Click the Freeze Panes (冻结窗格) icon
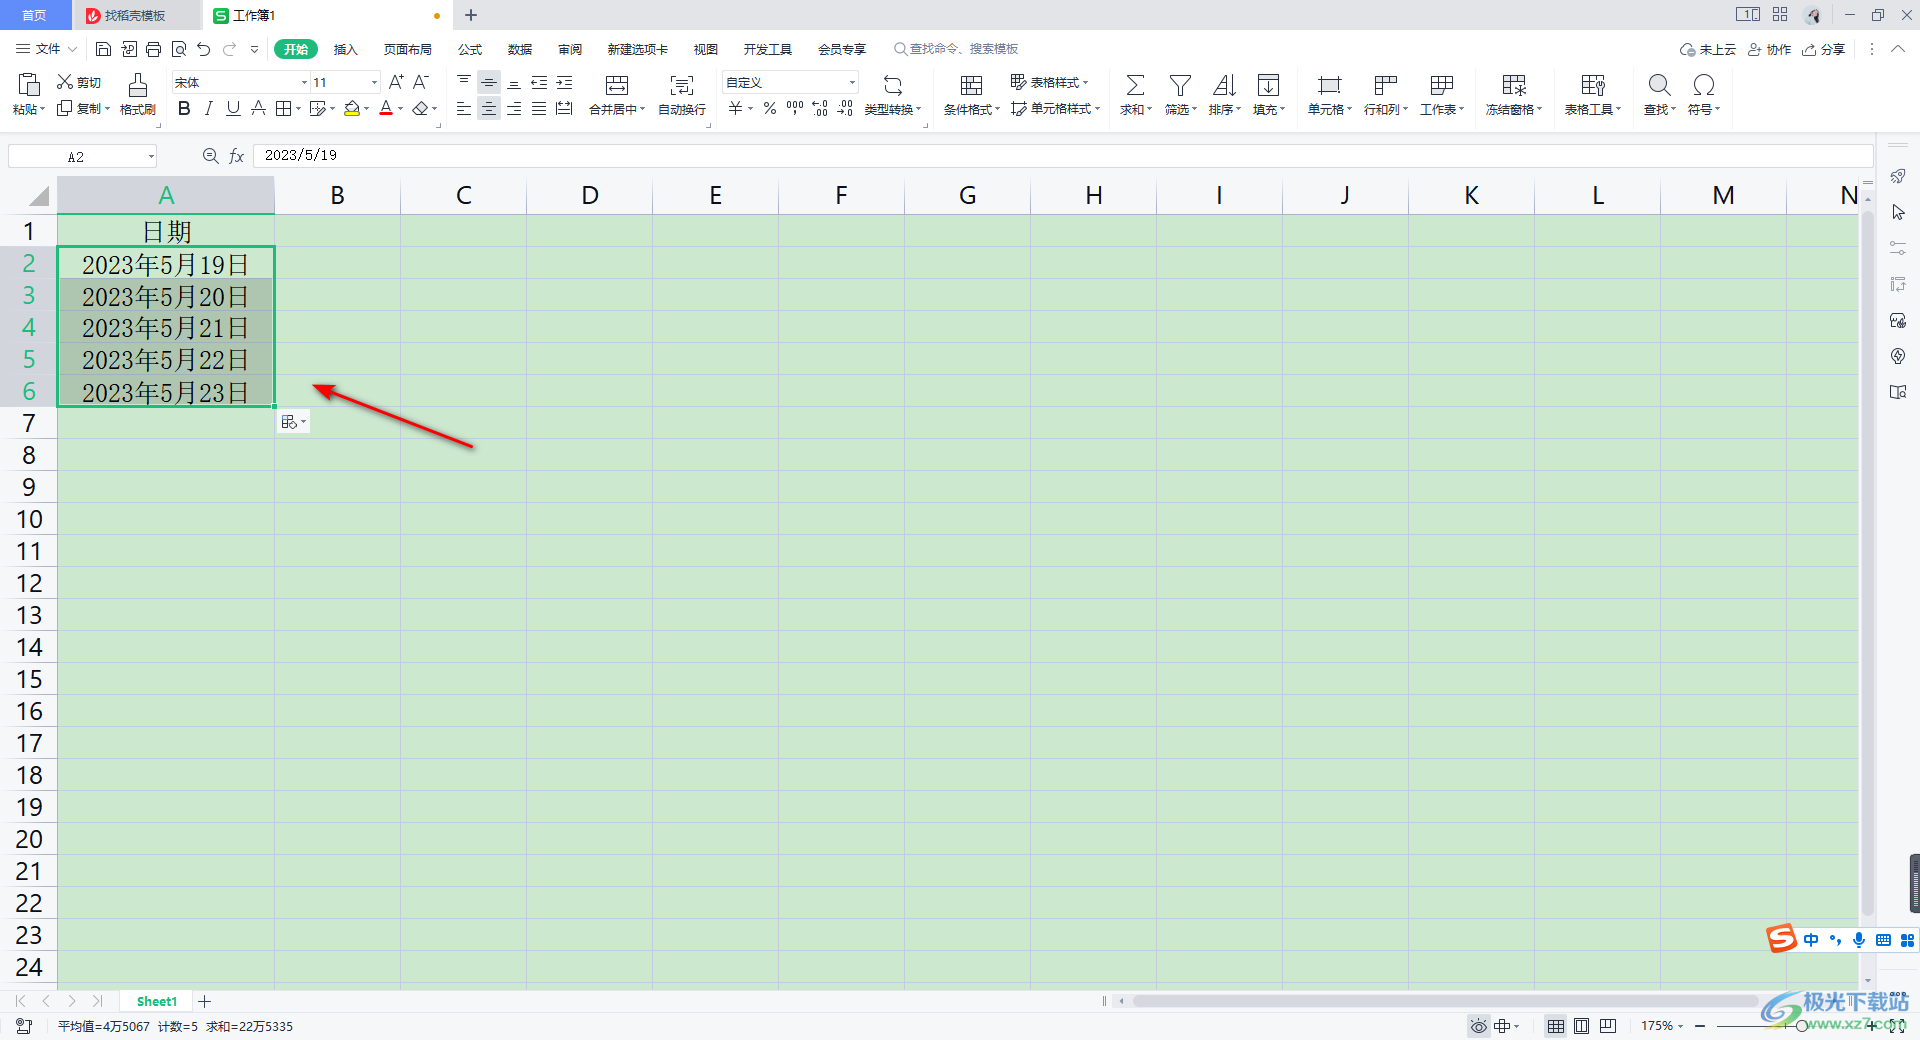1920x1040 pixels. pyautogui.click(x=1514, y=85)
